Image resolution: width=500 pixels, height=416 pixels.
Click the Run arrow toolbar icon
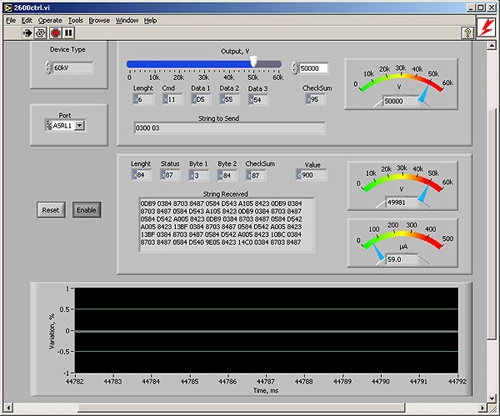click(x=27, y=33)
